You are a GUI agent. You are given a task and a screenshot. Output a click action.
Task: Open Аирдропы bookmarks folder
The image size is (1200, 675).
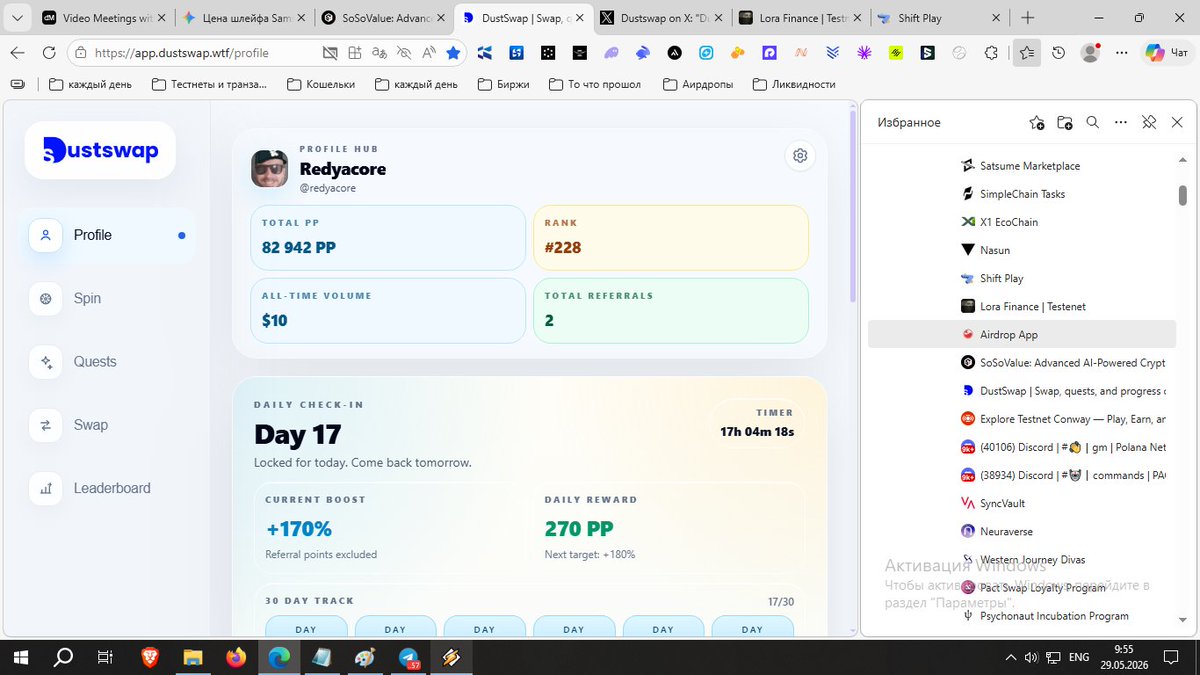(698, 84)
